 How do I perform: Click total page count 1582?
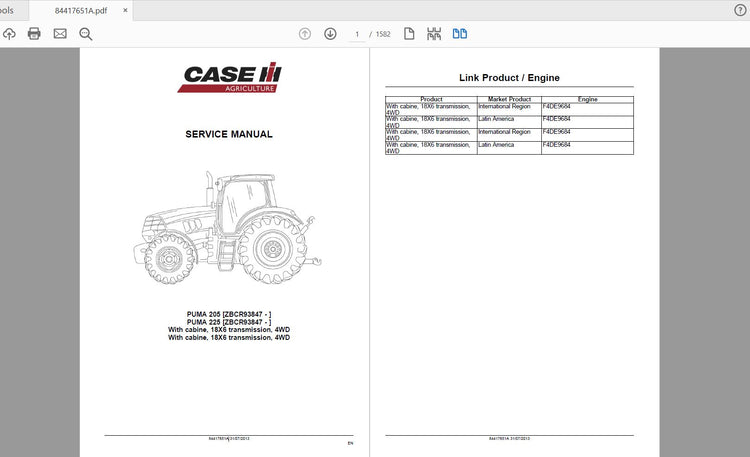383,34
